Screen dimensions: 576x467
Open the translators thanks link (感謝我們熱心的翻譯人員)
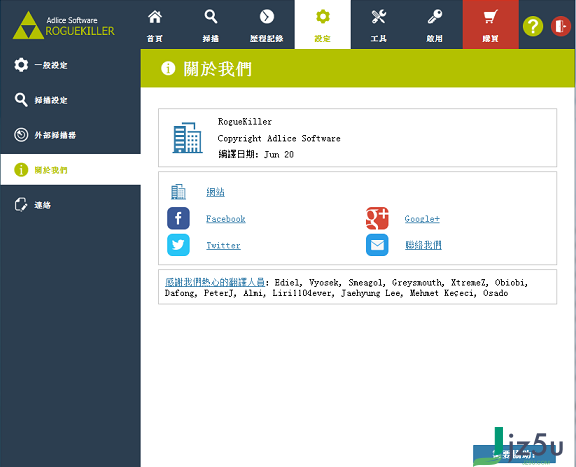click(215, 282)
